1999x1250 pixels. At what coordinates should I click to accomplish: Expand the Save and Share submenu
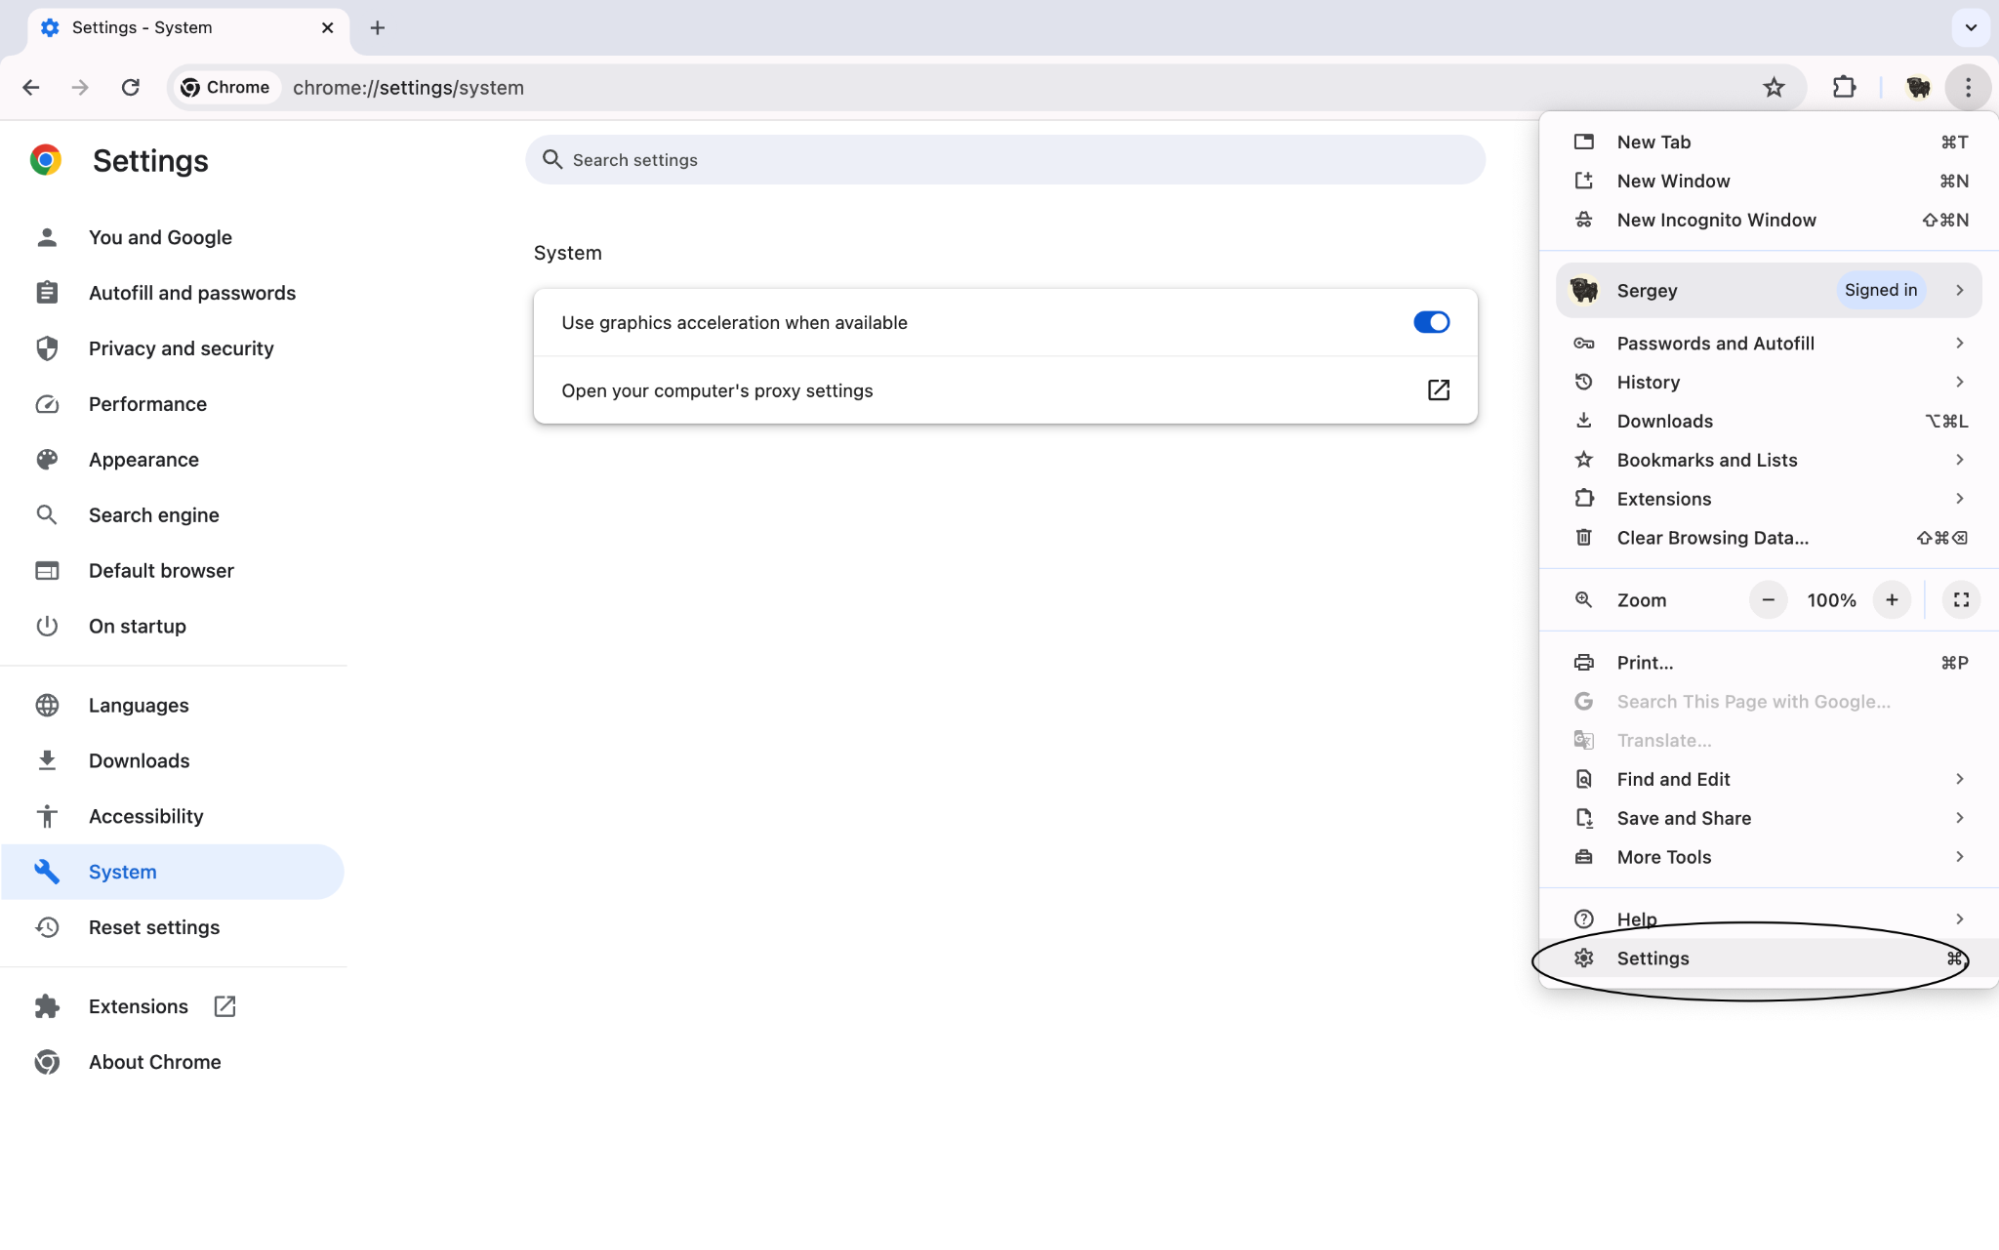[x=1769, y=818]
